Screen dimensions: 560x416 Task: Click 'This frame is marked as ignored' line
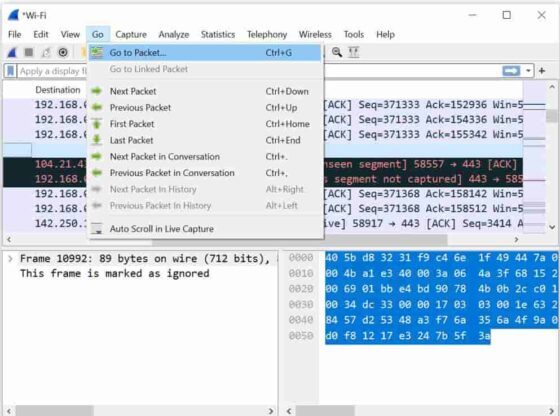114,274
